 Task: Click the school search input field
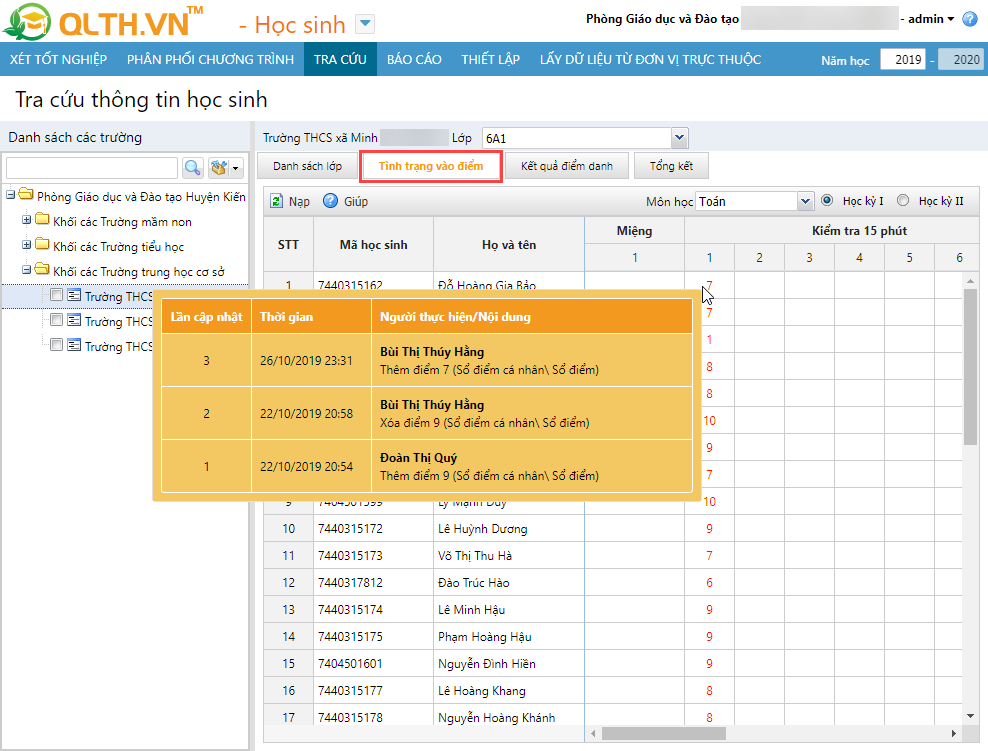91,167
